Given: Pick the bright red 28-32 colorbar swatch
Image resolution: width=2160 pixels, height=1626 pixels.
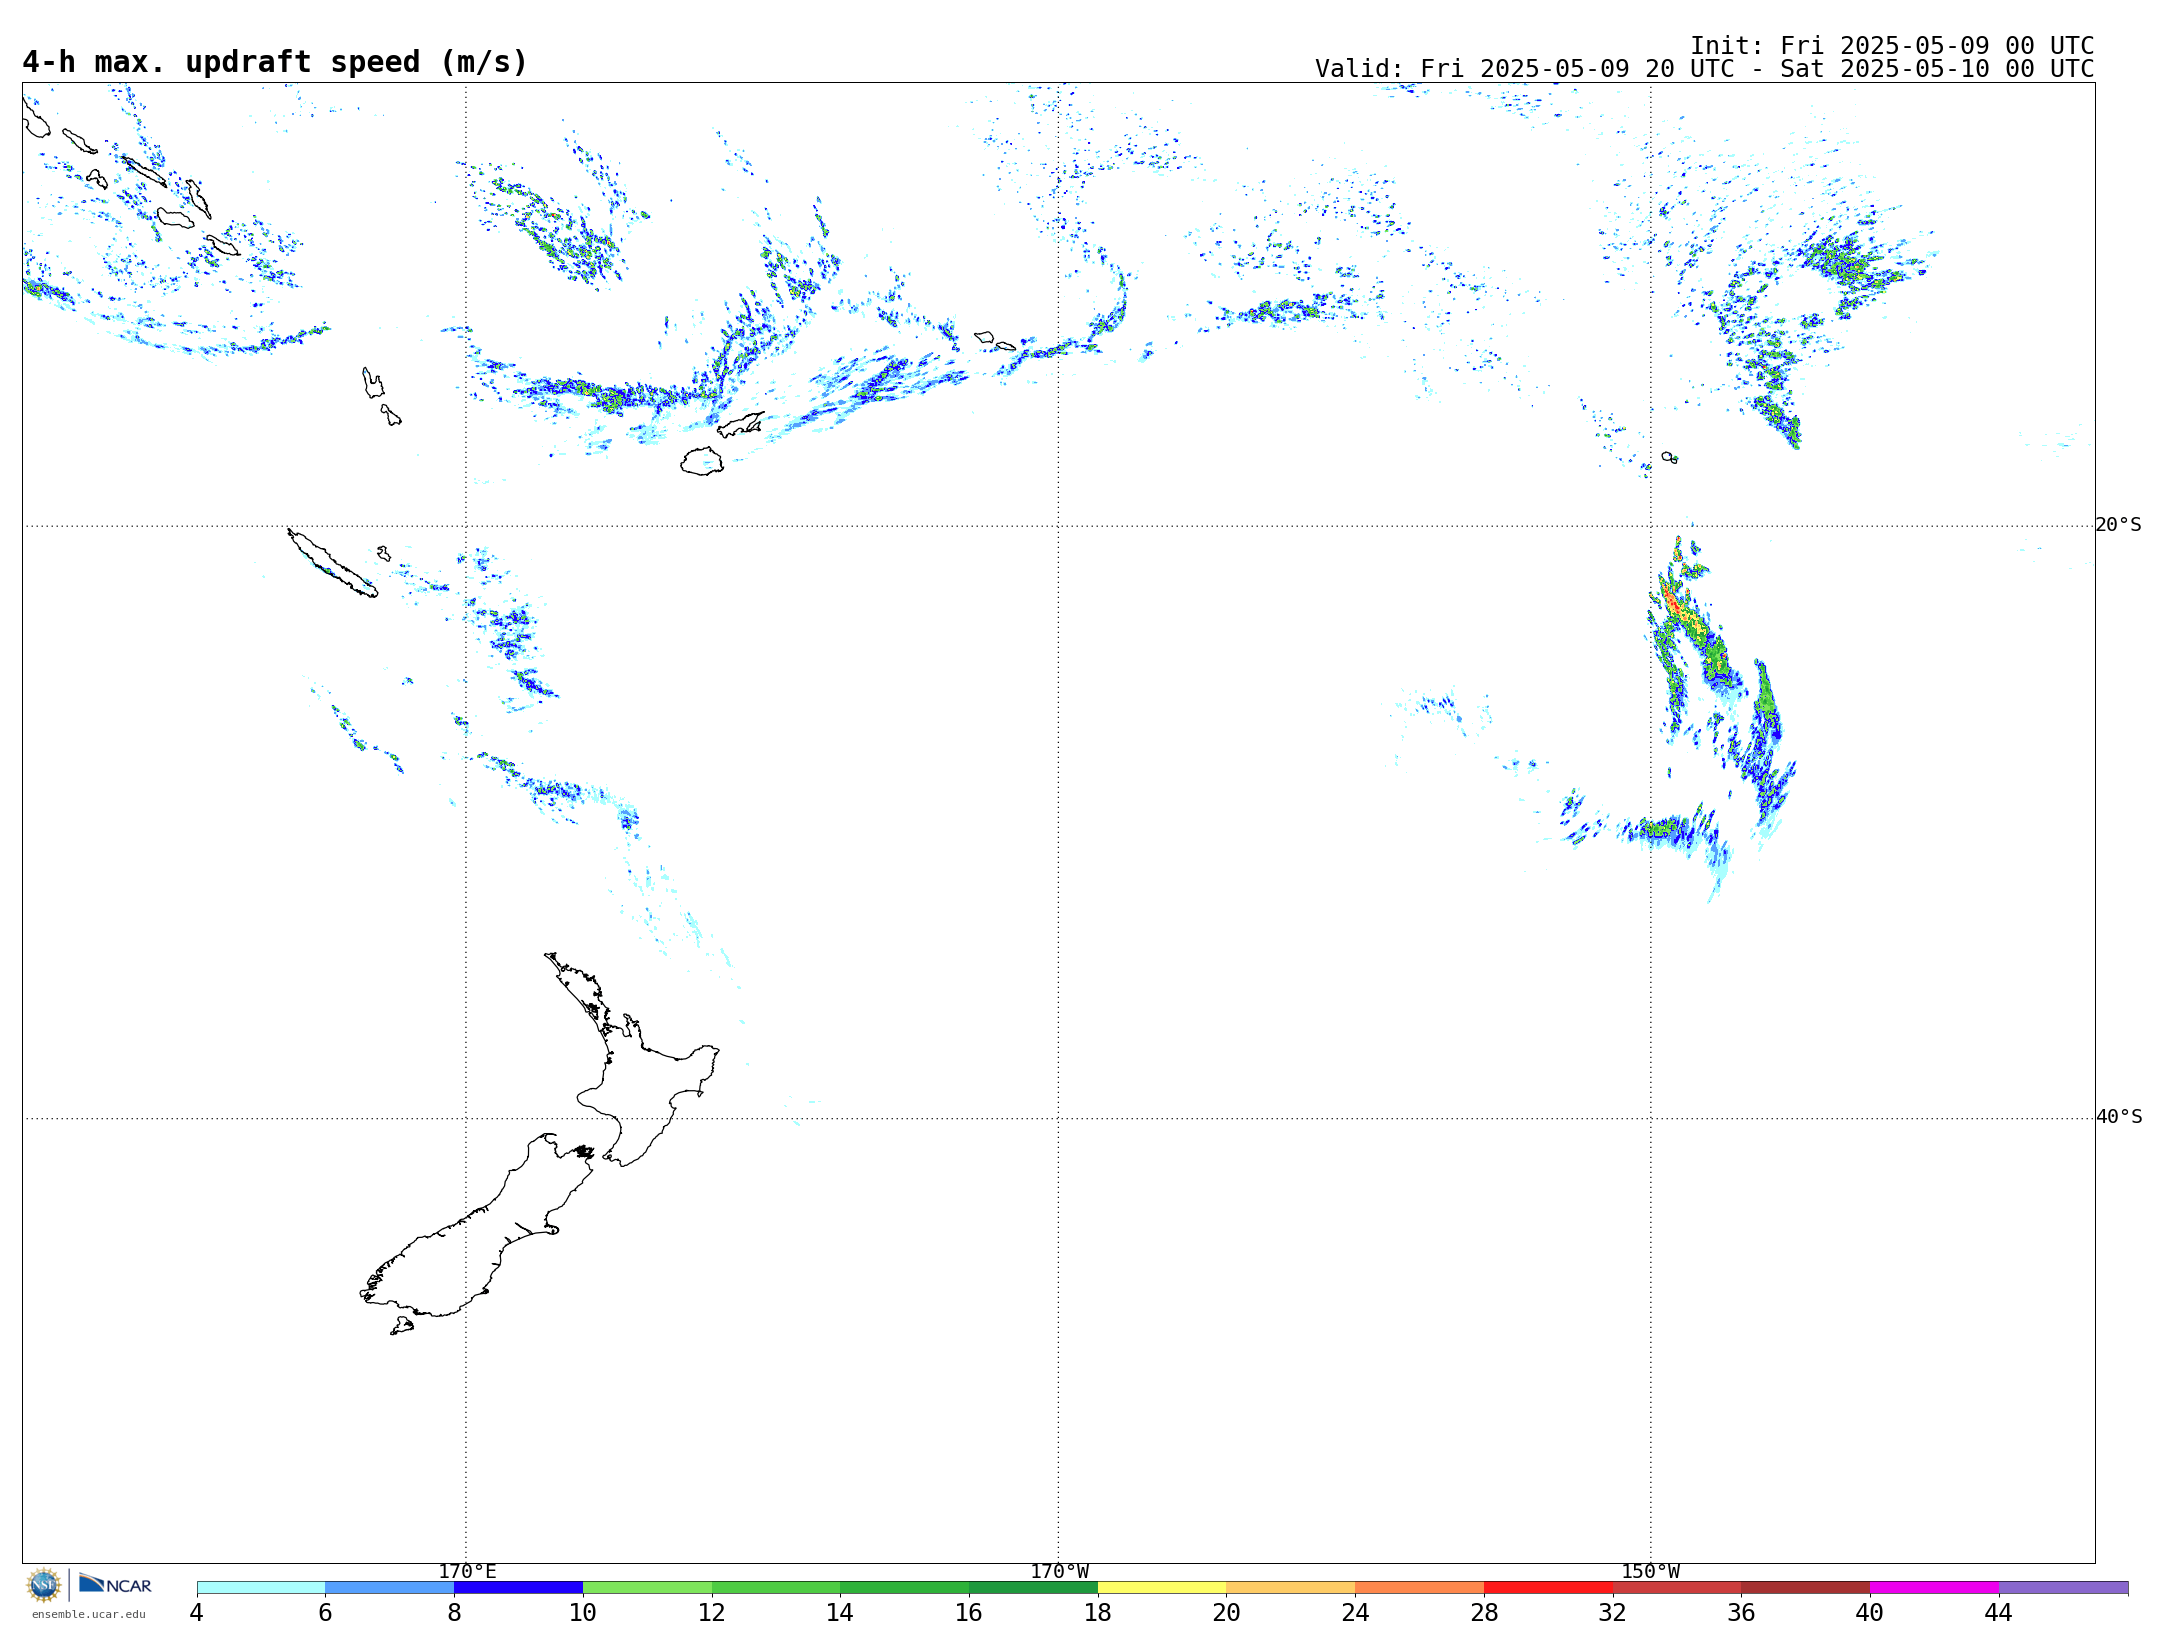Looking at the screenshot, I should click(1548, 1588).
